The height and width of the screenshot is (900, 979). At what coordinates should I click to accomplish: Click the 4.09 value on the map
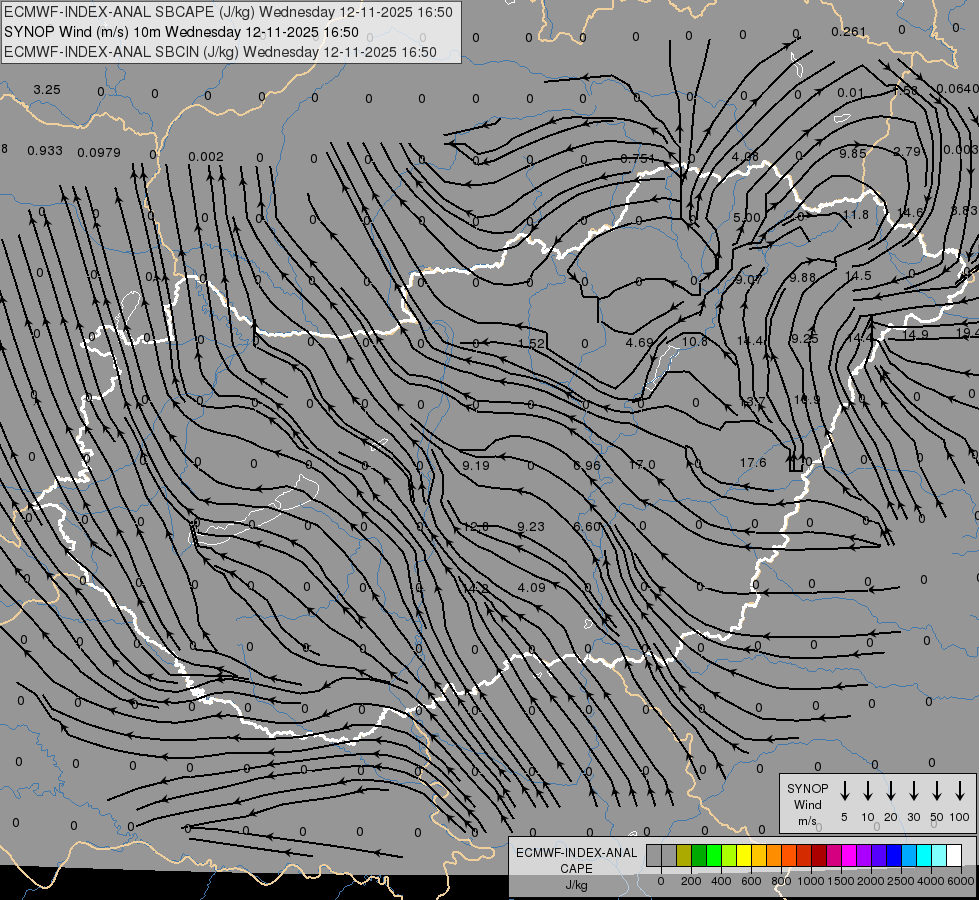pyautogui.click(x=531, y=588)
